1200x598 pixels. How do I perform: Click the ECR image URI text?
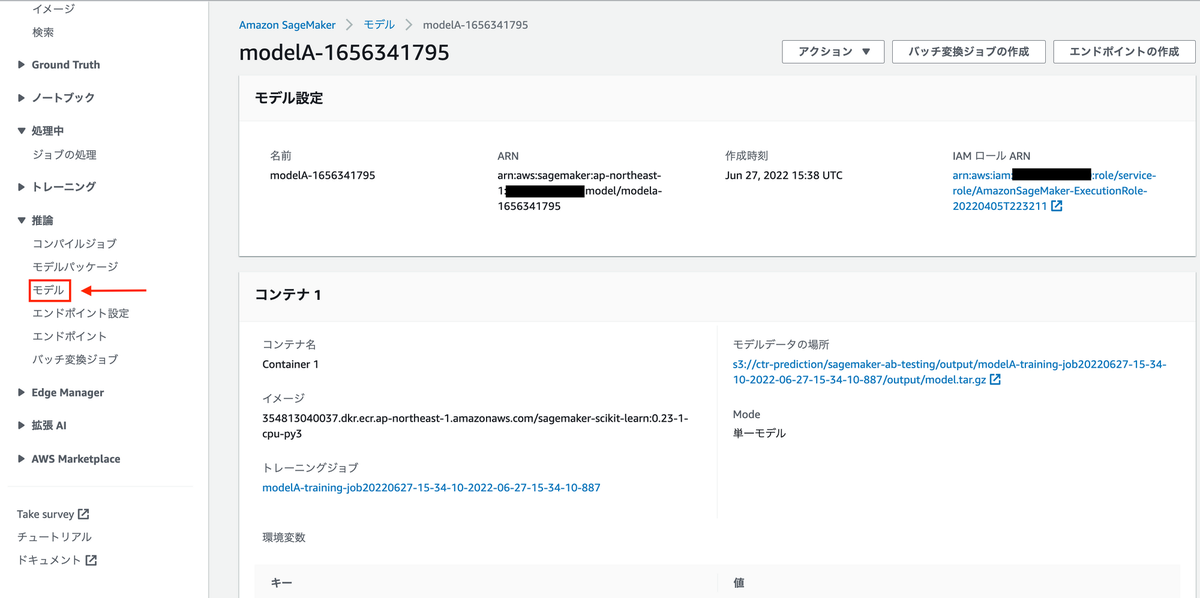click(475, 426)
